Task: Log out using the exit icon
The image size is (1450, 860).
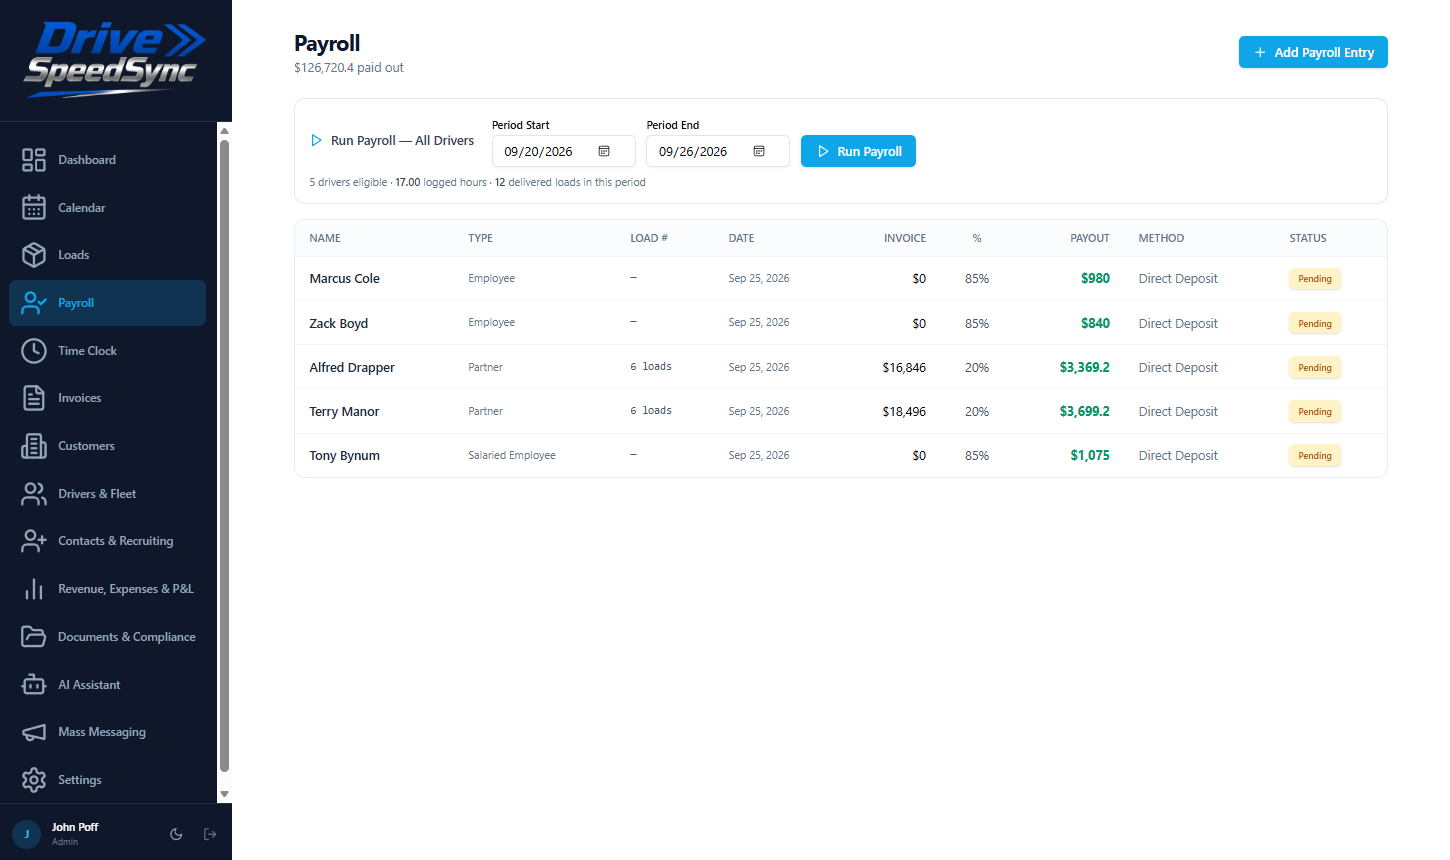Action: point(210,834)
